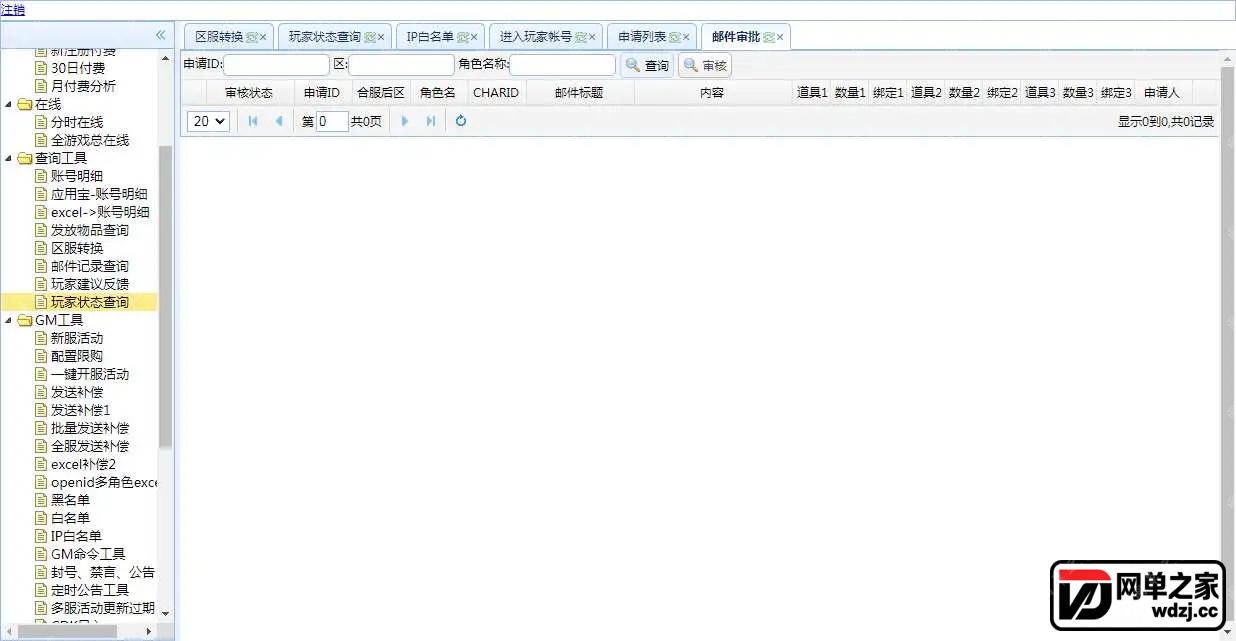Click the 注销 logout link
Viewport: 1236px width, 641px height.
tap(13, 10)
